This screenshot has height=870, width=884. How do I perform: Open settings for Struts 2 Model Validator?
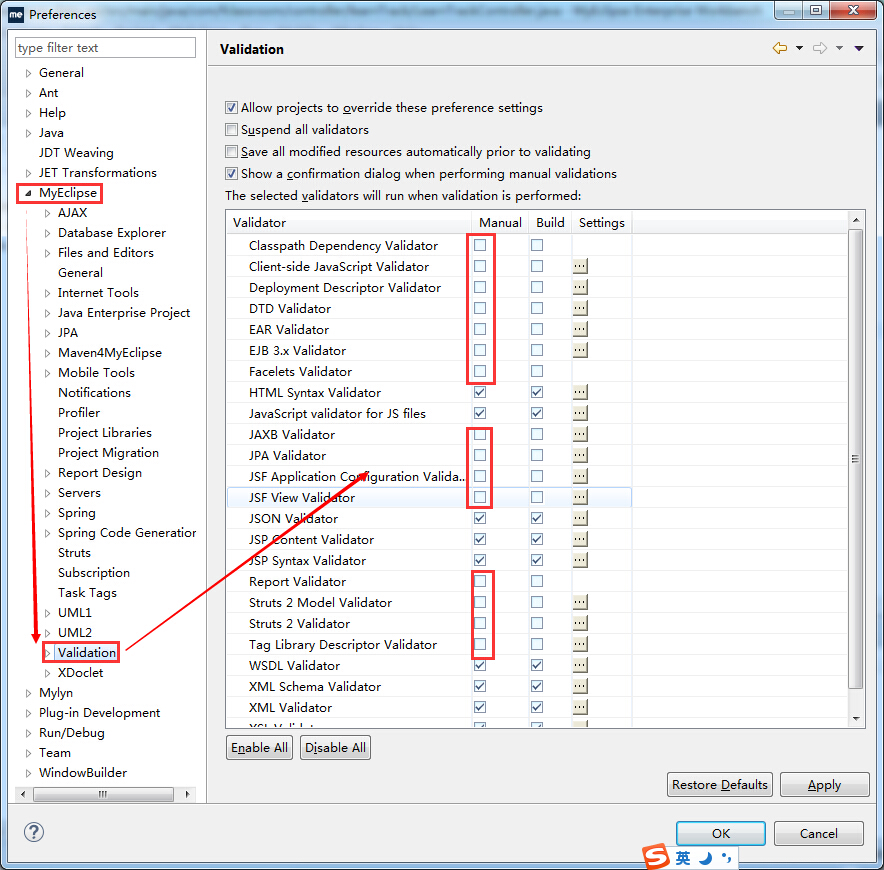(580, 602)
